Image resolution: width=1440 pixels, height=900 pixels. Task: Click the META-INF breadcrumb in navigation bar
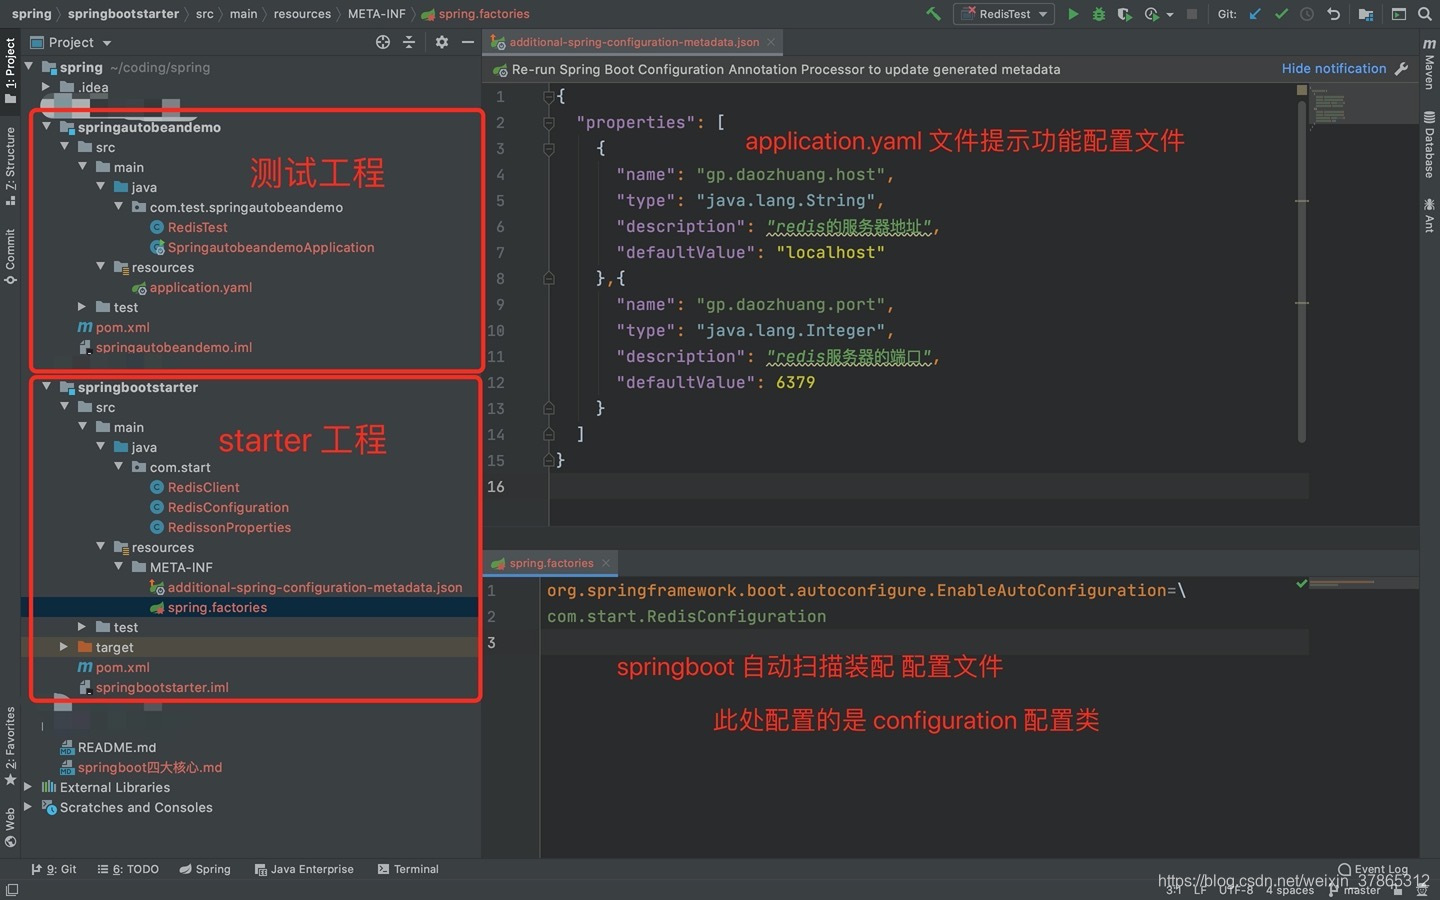376,14
